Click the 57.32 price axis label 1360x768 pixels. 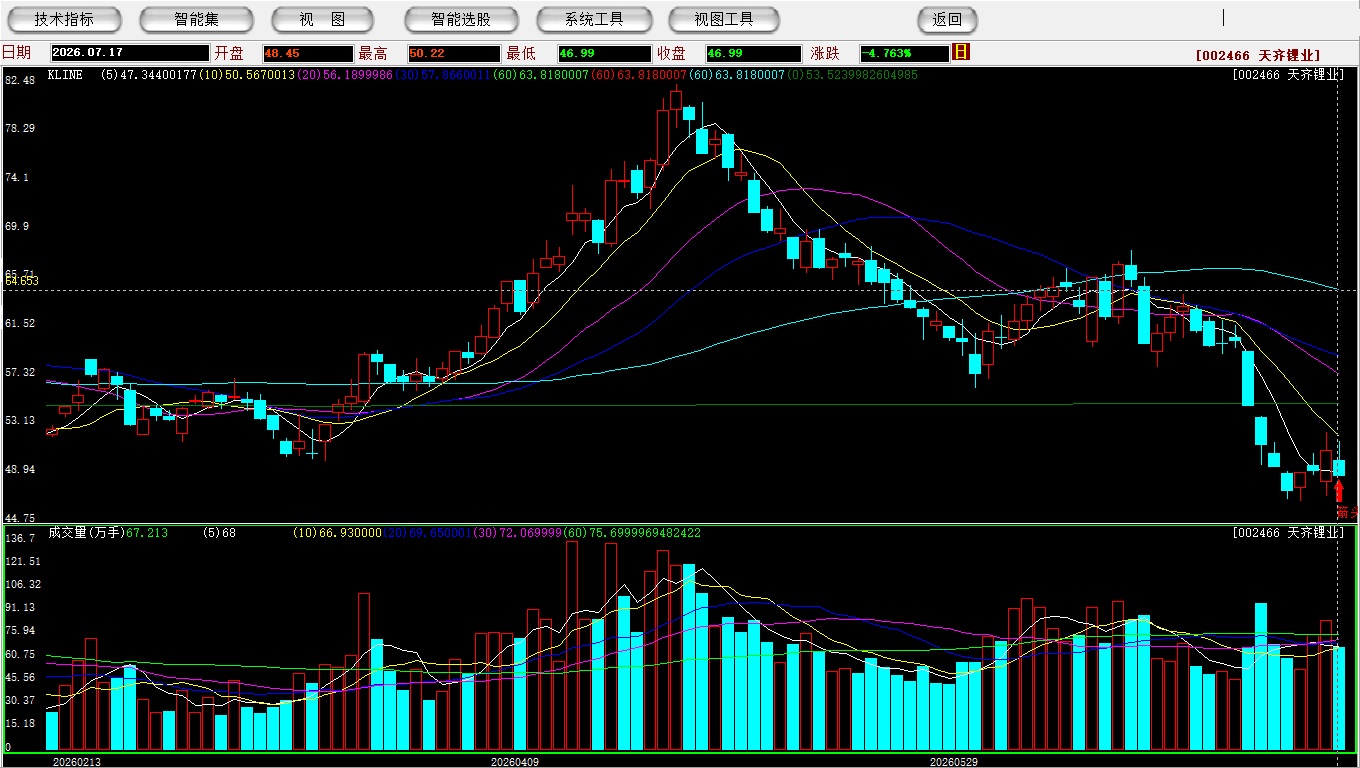point(20,372)
